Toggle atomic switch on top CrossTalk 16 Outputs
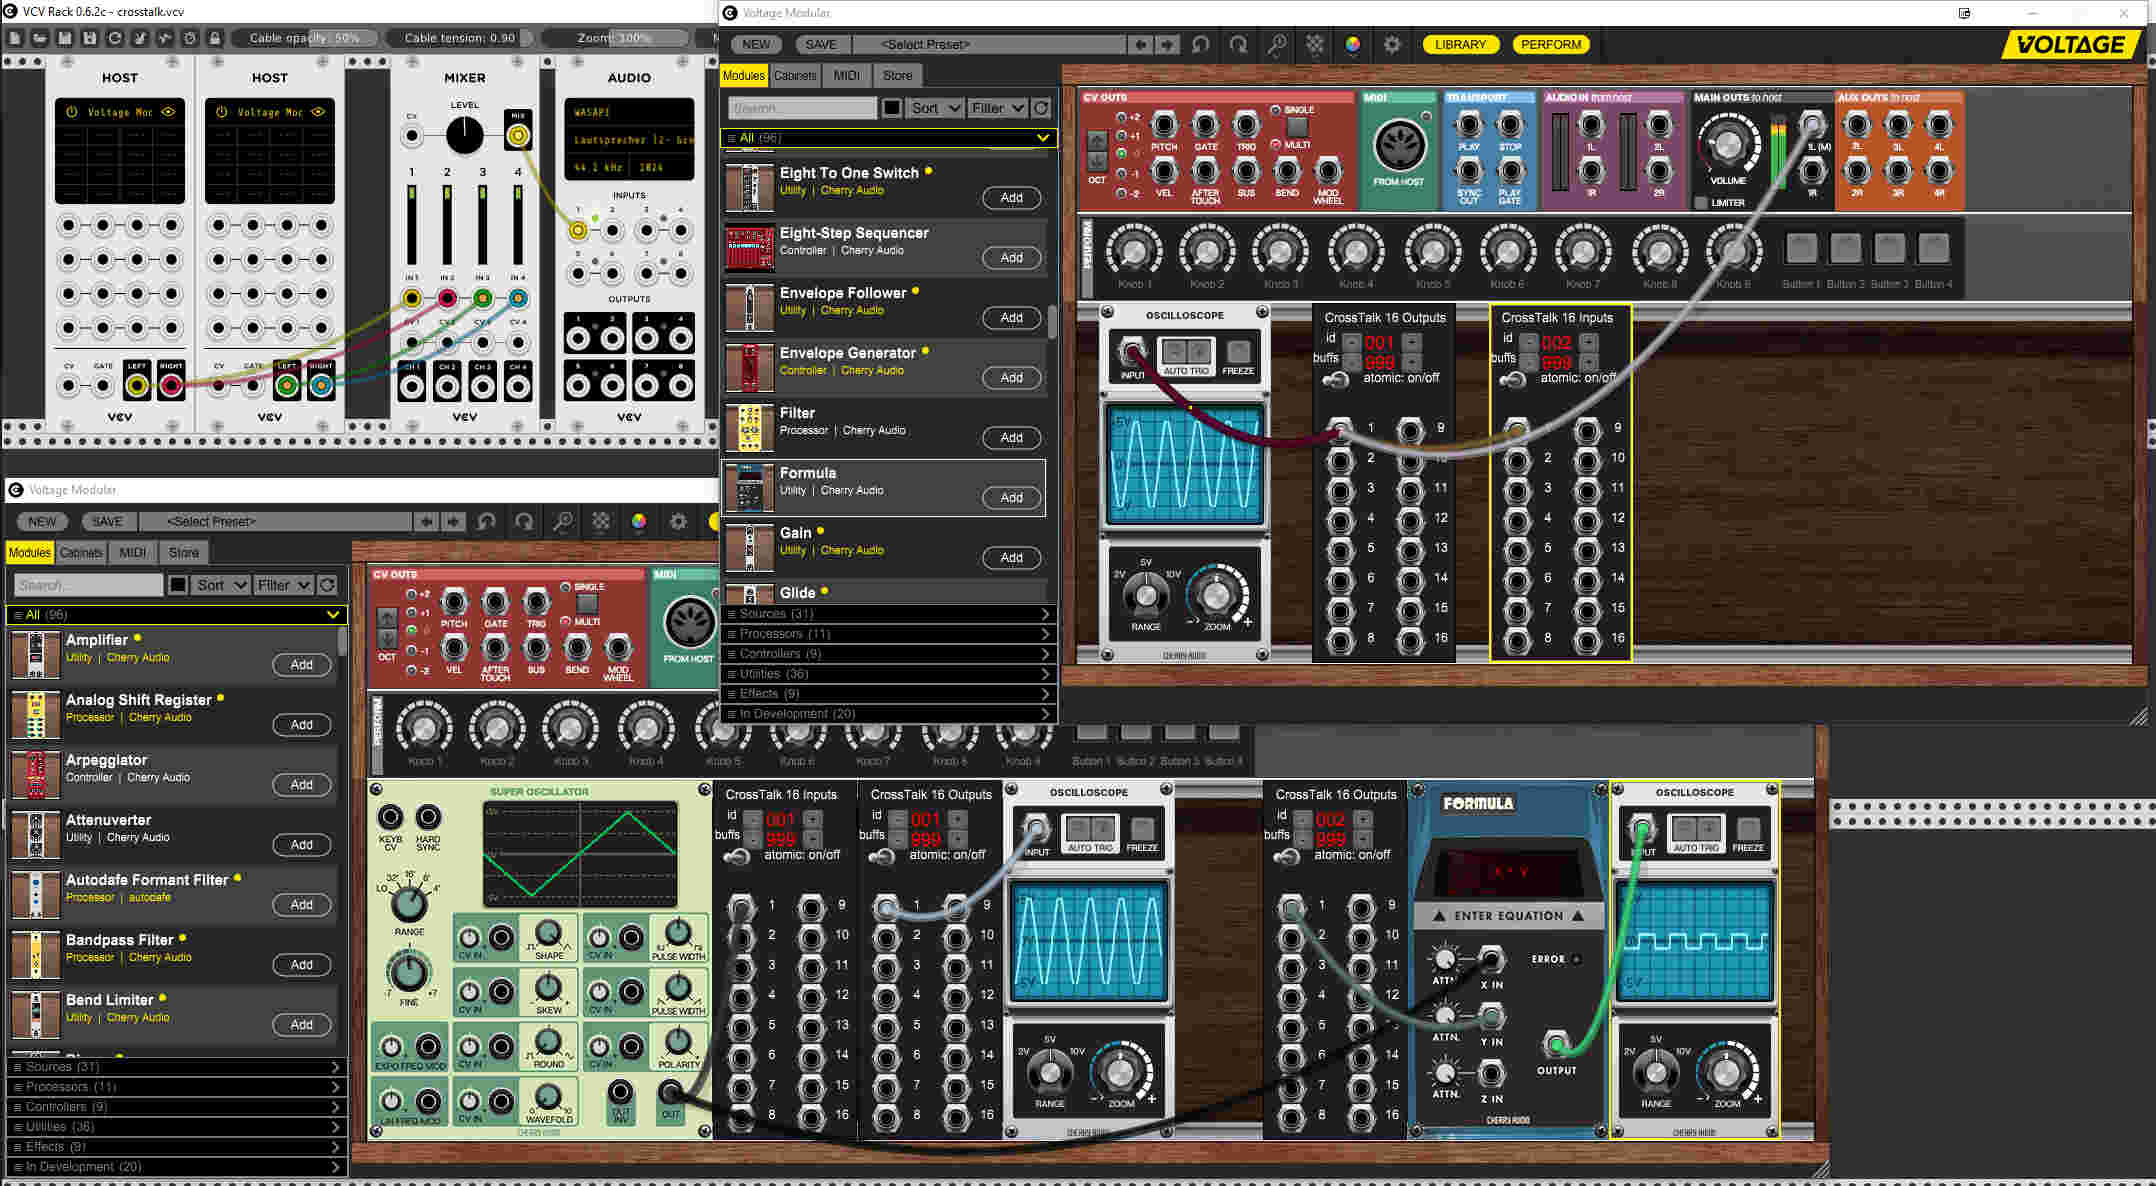This screenshot has width=2156, height=1186. tap(1335, 380)
